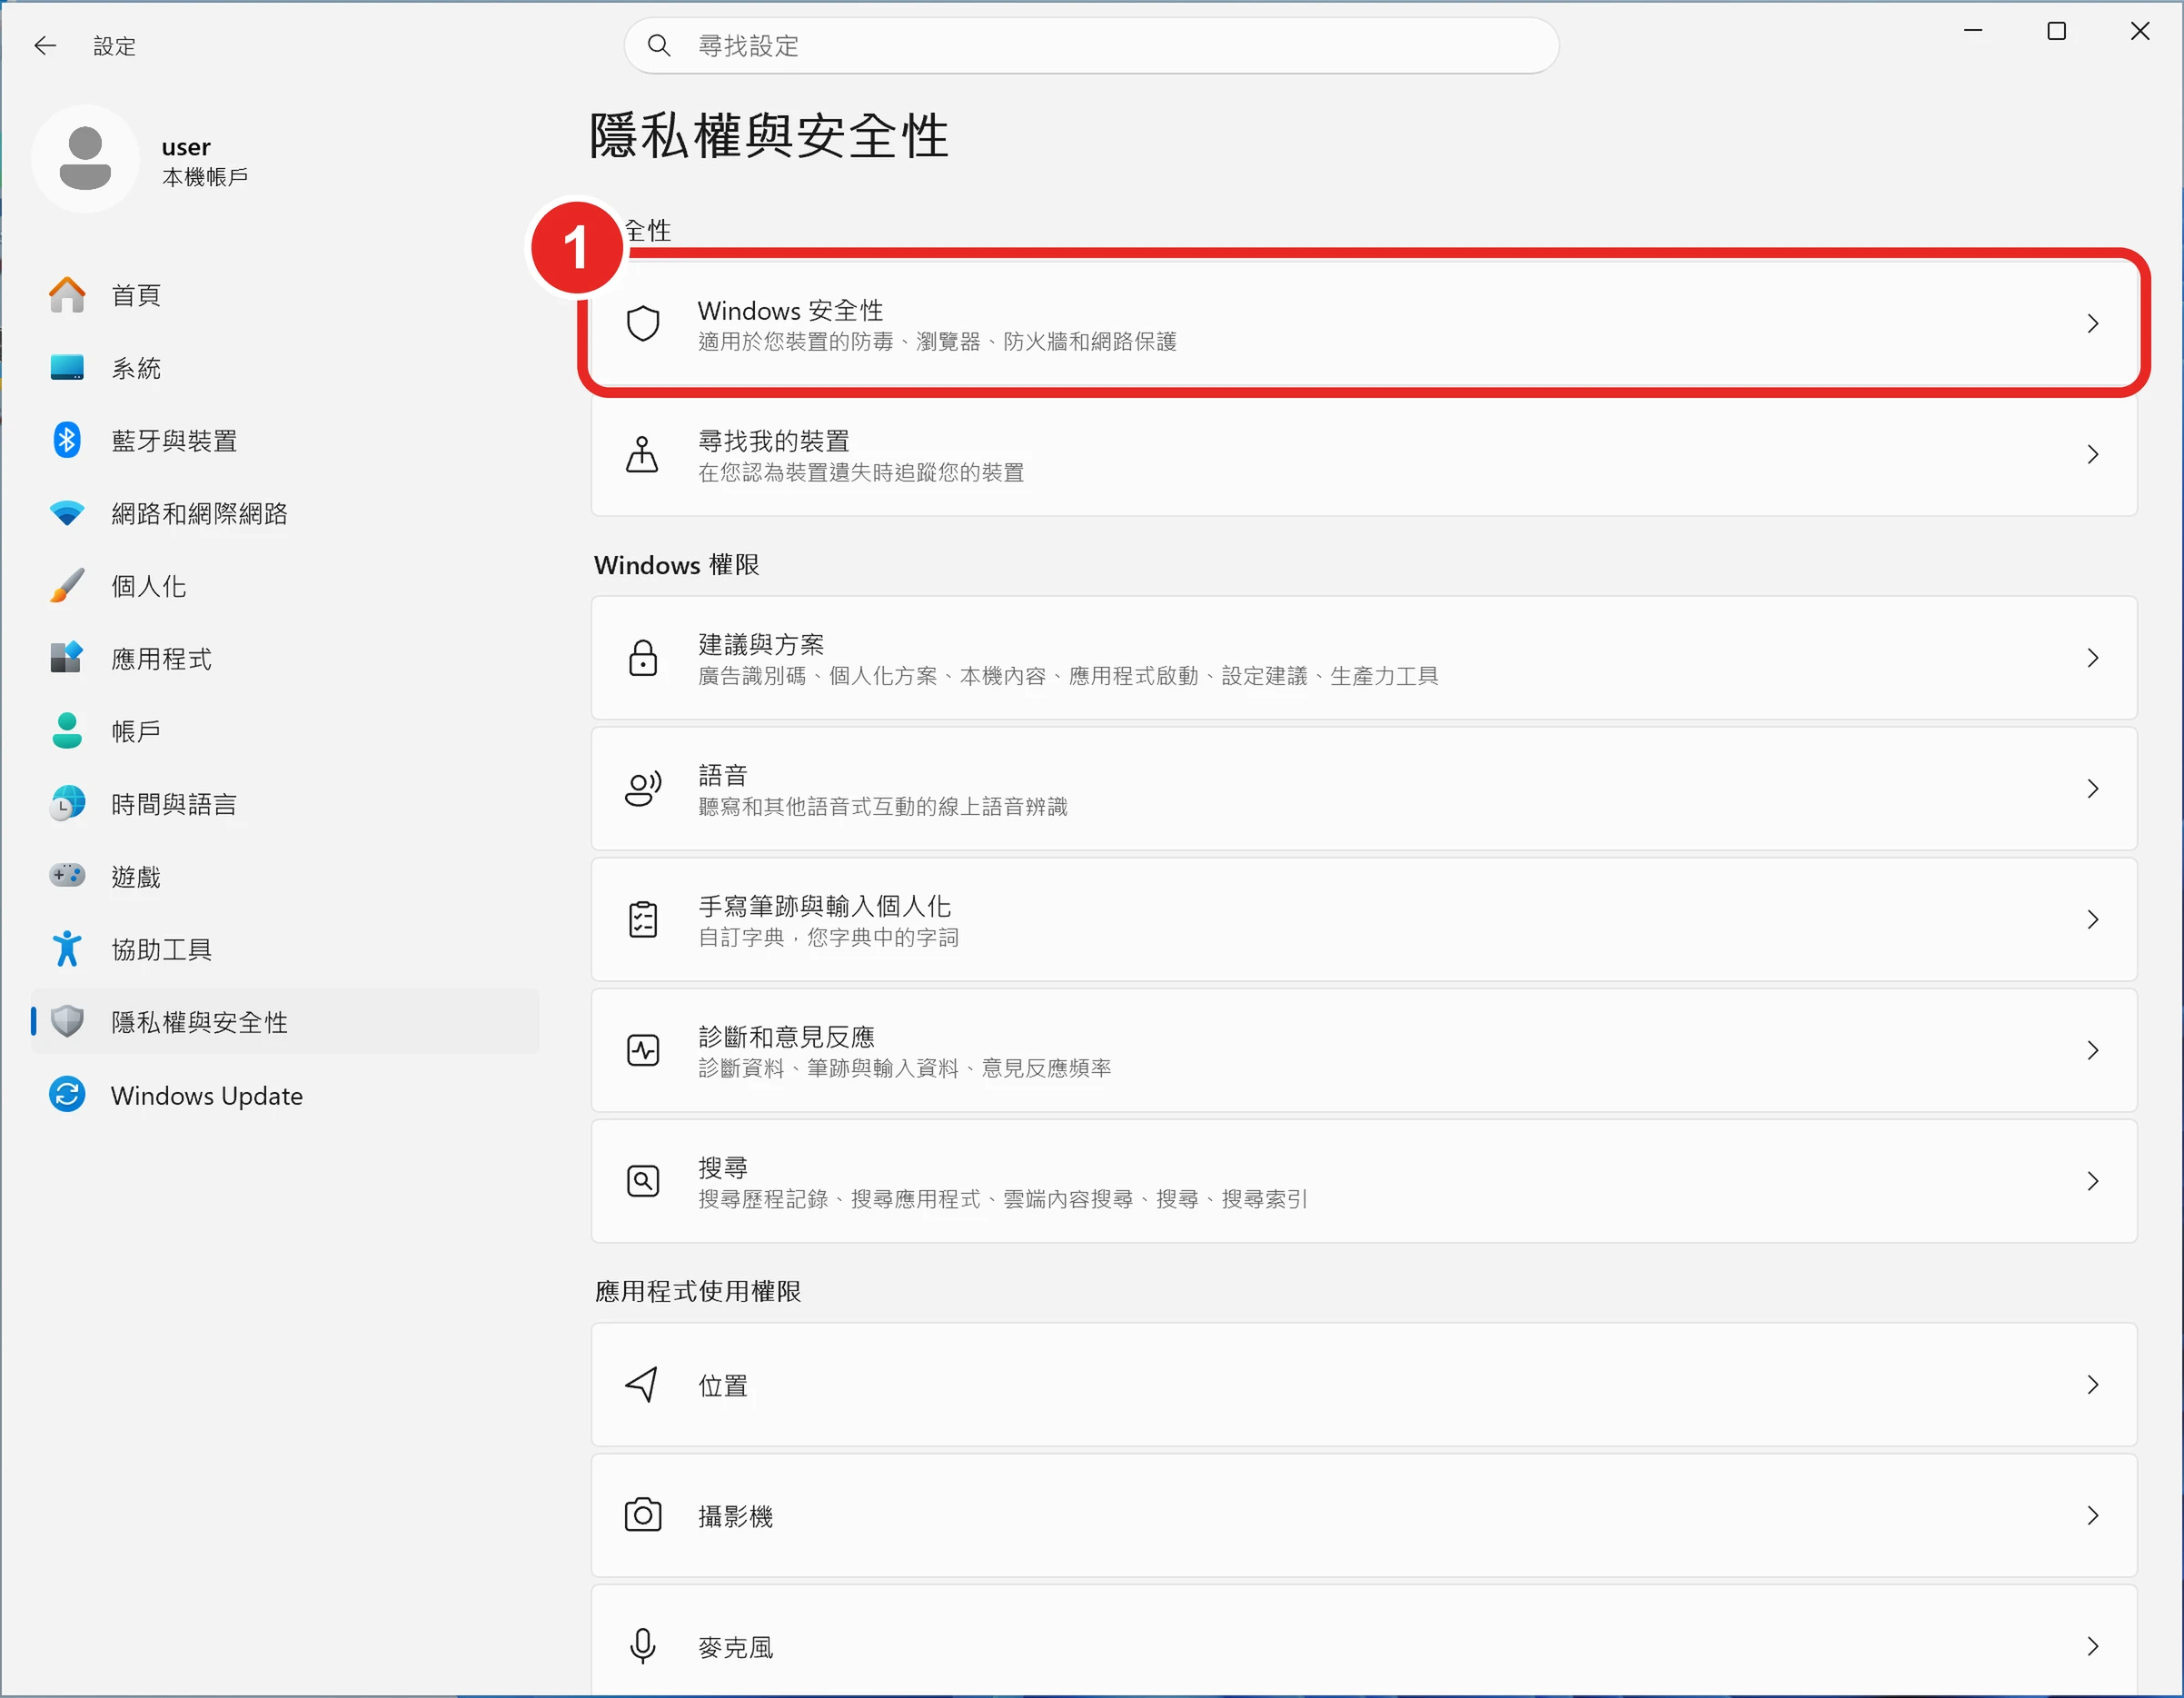Image resolution: width=2184 pixels, height=1698 pixels.
Task: Open 診斷和意見反應 page
Action: (1364, 1051)
